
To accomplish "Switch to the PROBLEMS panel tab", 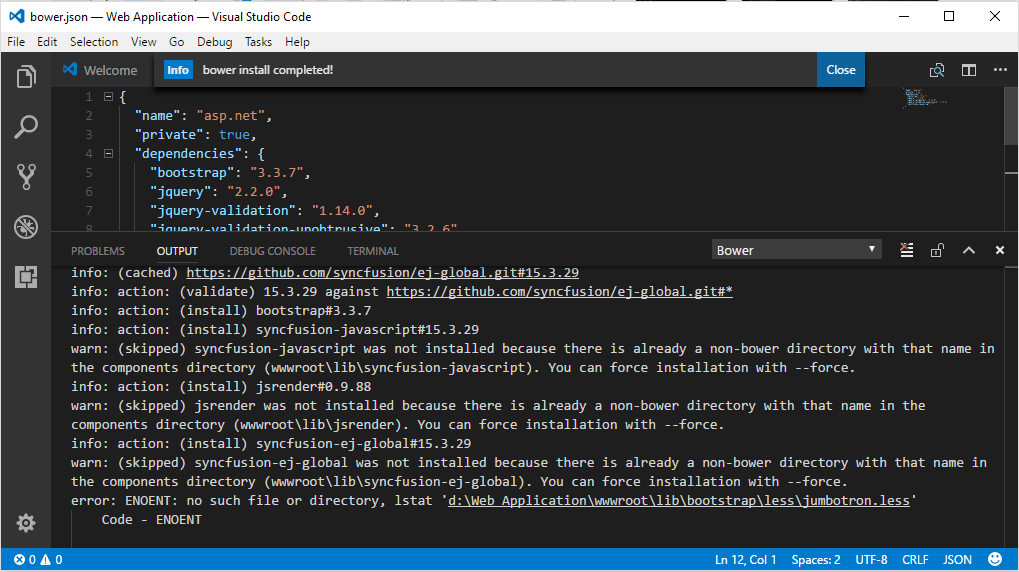I will coord(97,251).
